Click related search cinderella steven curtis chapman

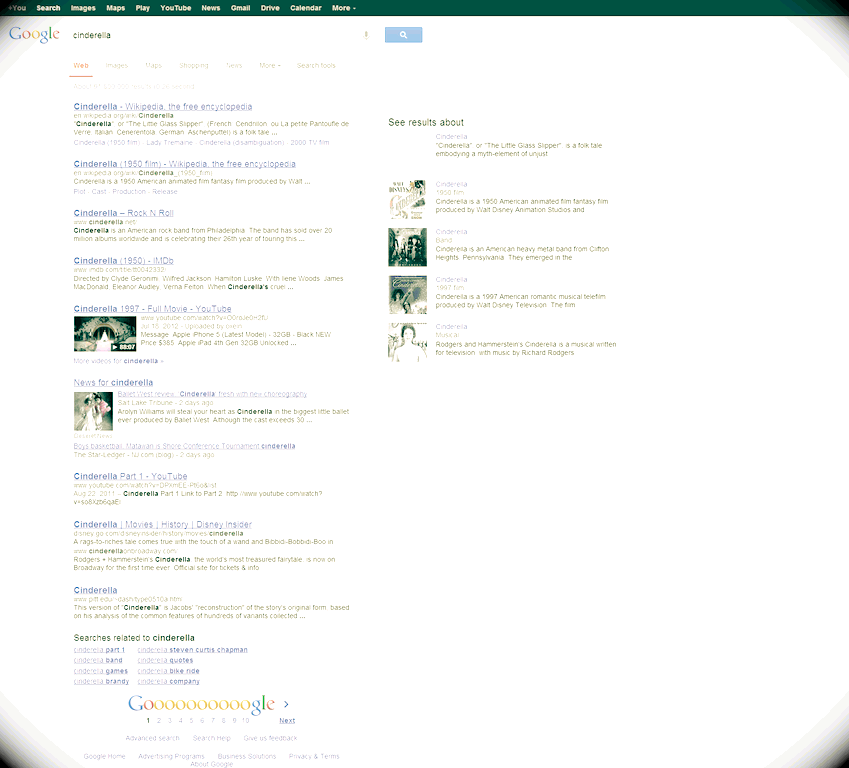tap(193, 650)
